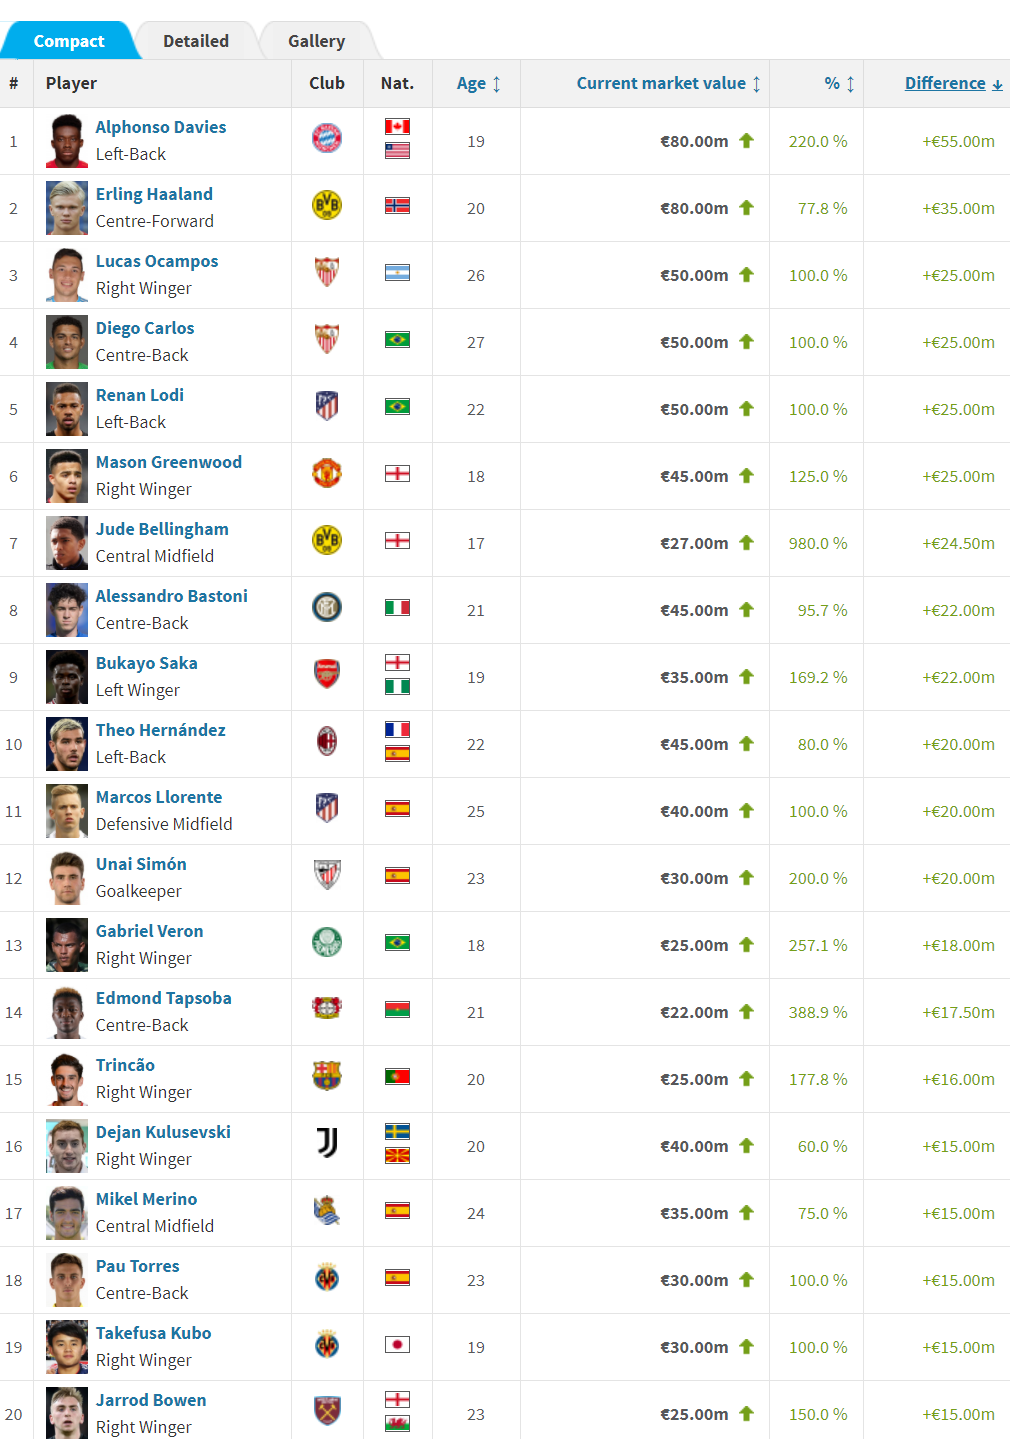The image size is (1010, 1439).
Task: Open the Gallery tab
Action: point(316,41)
